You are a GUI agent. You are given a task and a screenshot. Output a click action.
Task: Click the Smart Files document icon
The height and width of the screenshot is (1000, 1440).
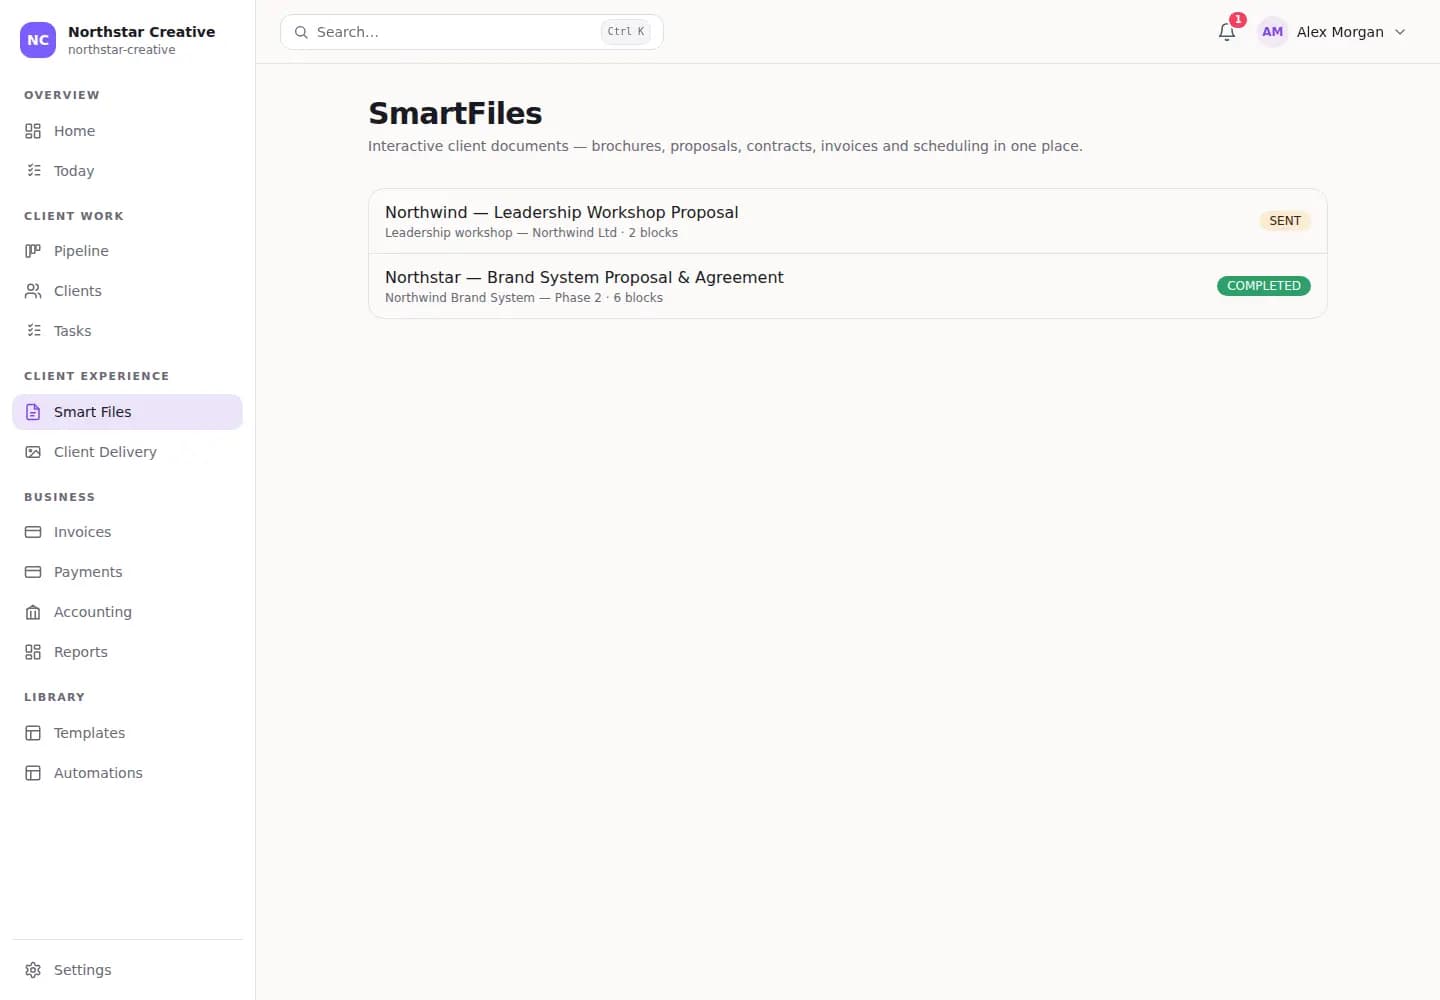33,412
